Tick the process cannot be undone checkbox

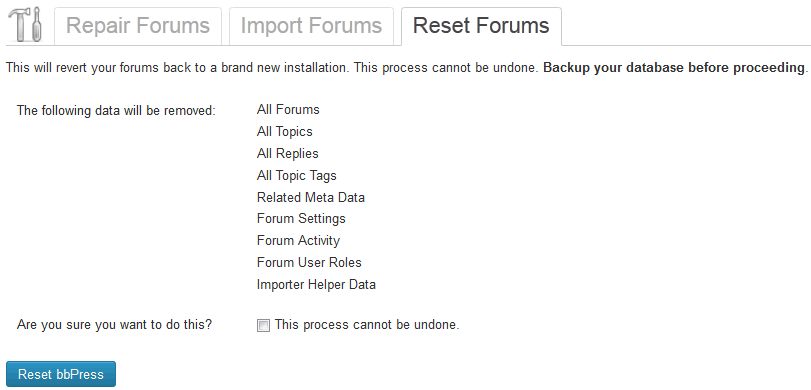click(x=263, y=326)
